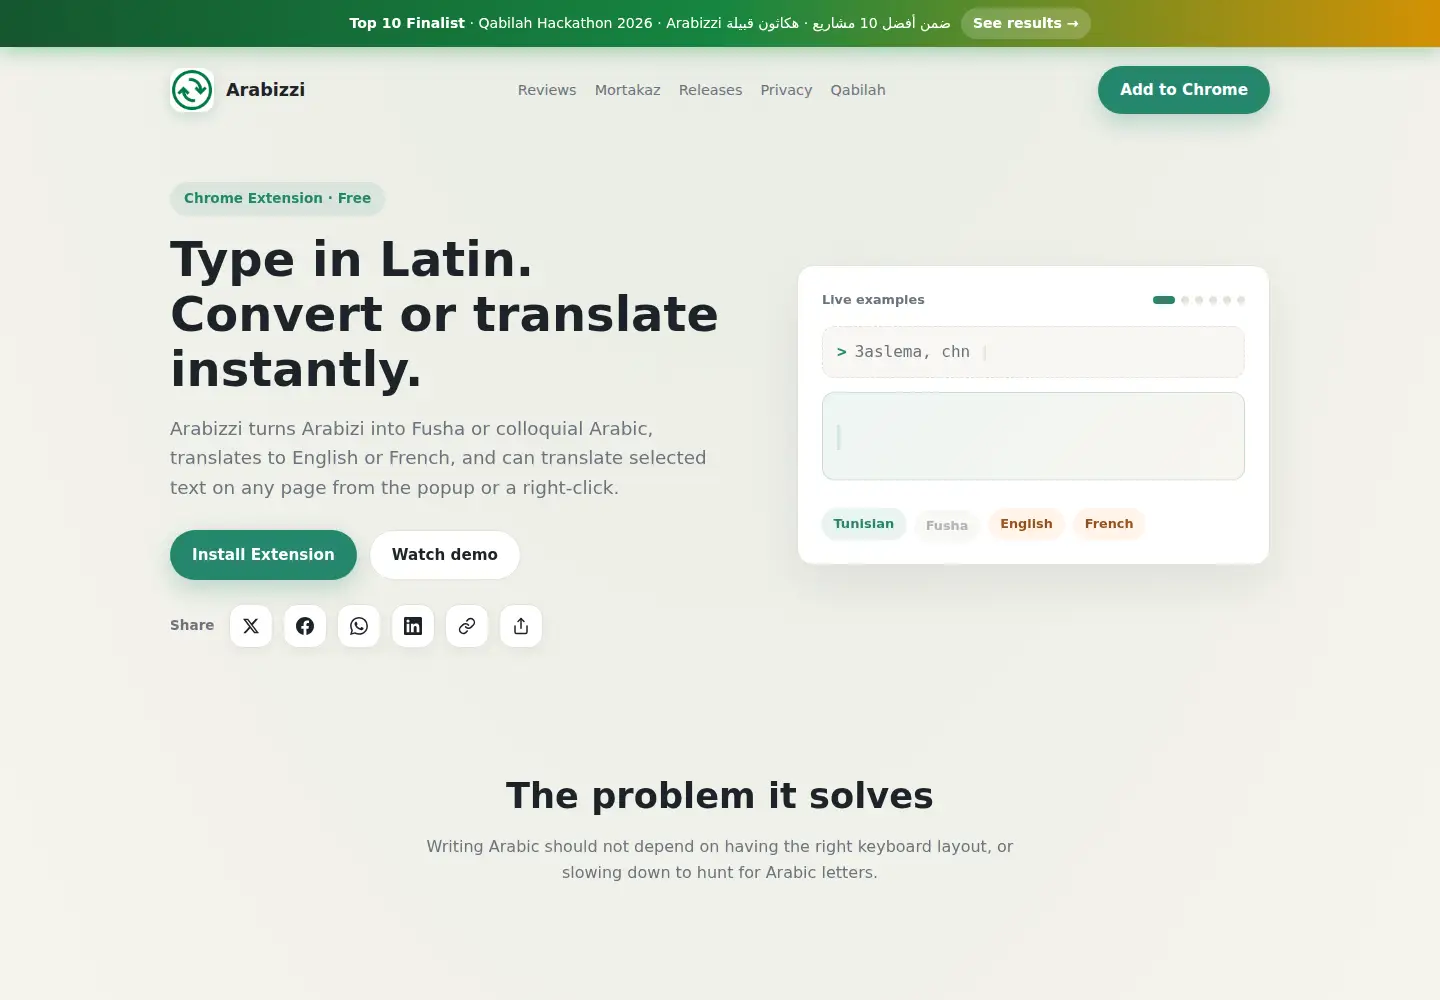Select the Tunisian output chip

point(864,524)
